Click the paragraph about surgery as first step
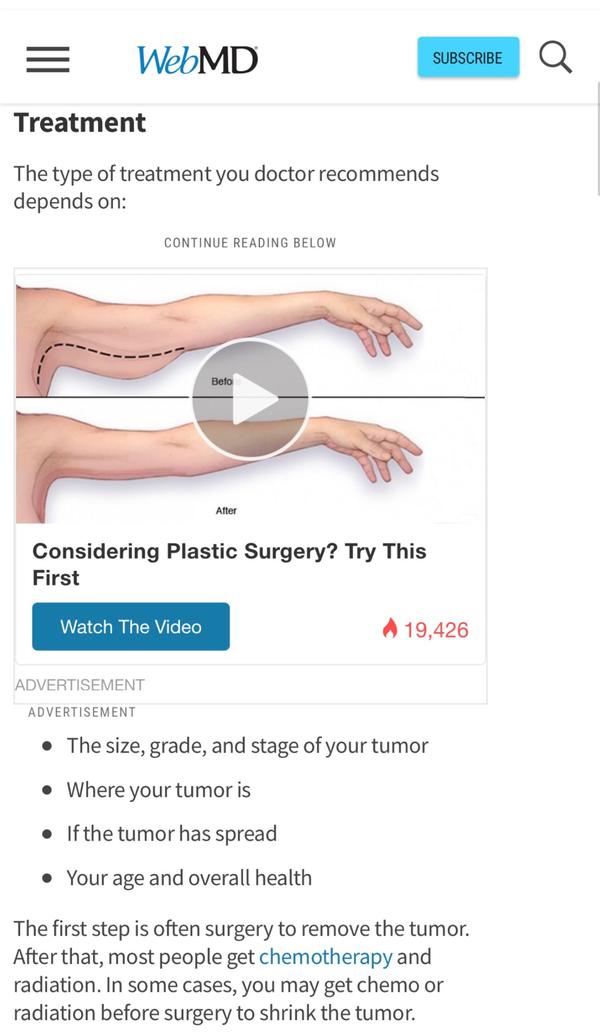 pos(240,970)
